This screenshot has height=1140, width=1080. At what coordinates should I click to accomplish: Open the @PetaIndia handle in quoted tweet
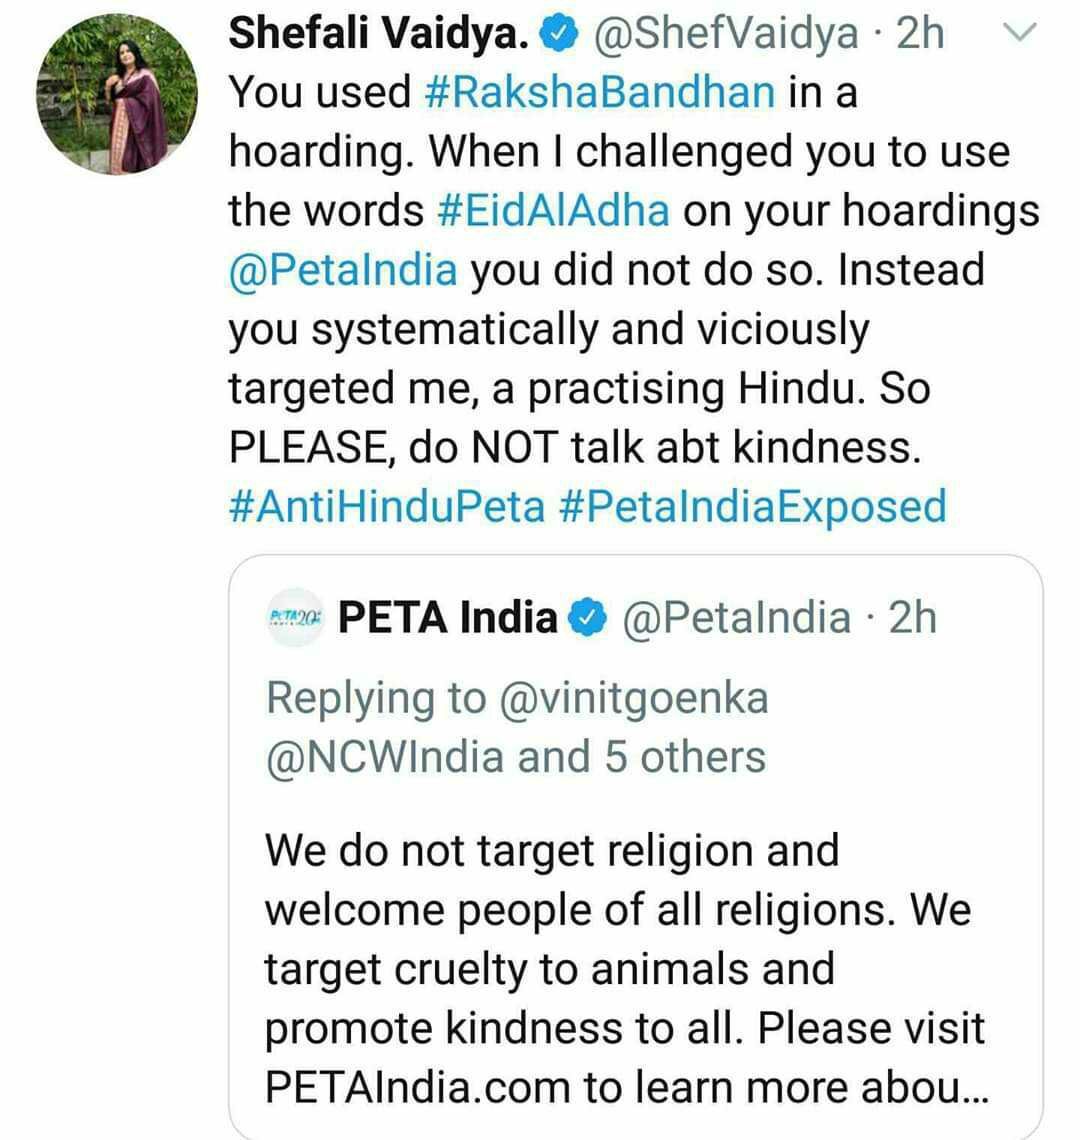pos(736,617)
